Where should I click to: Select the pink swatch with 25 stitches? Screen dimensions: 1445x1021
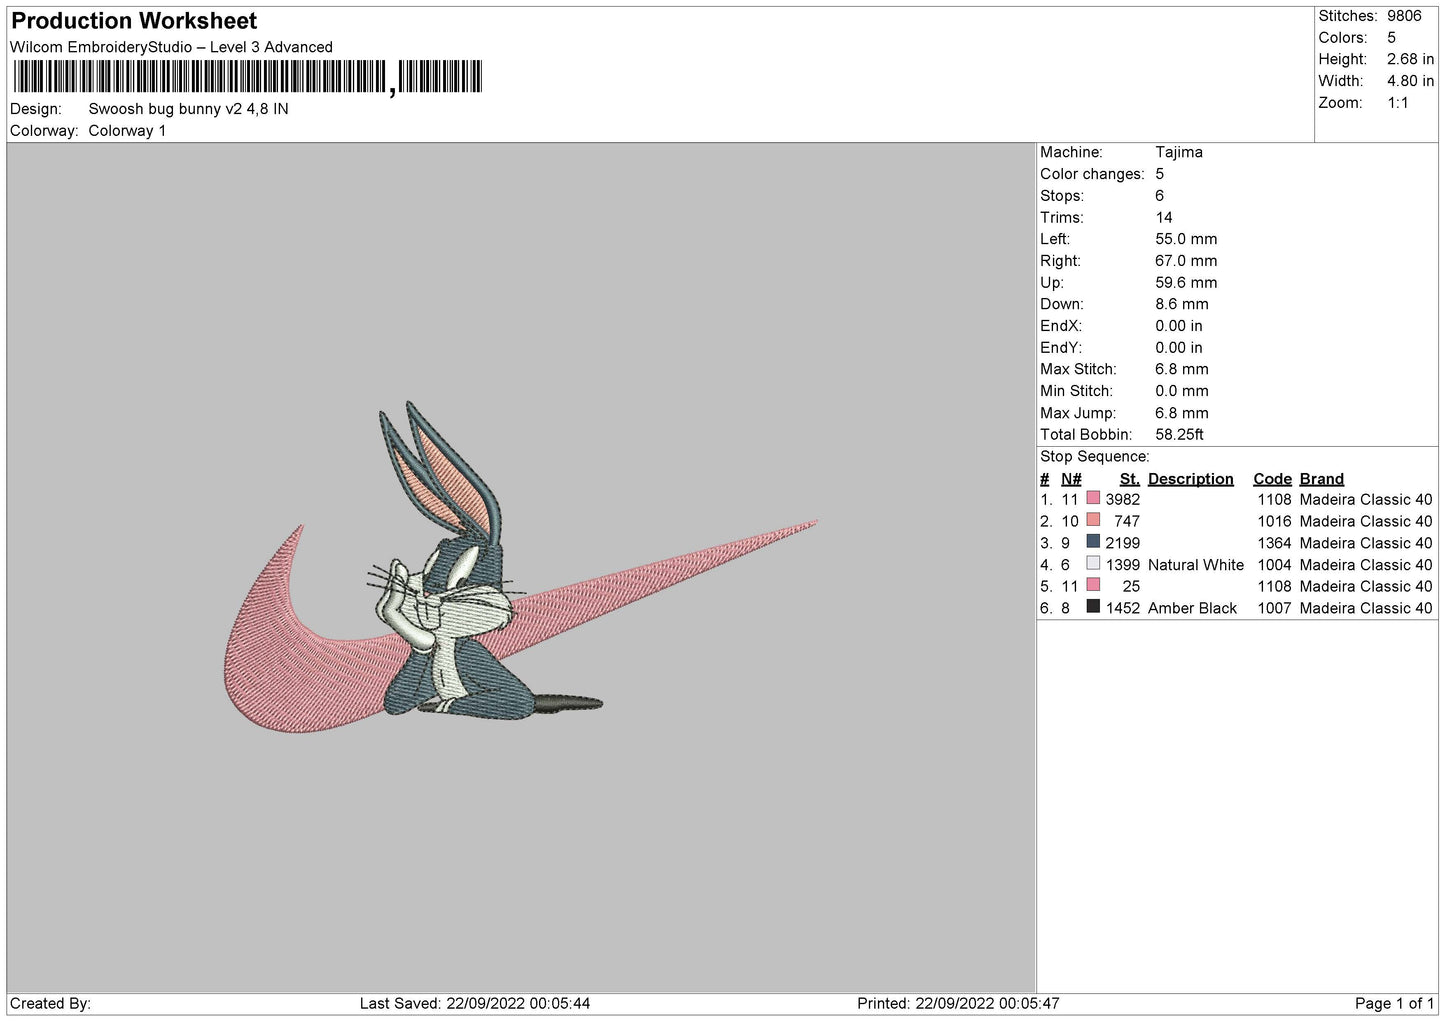click(1093, 585)
